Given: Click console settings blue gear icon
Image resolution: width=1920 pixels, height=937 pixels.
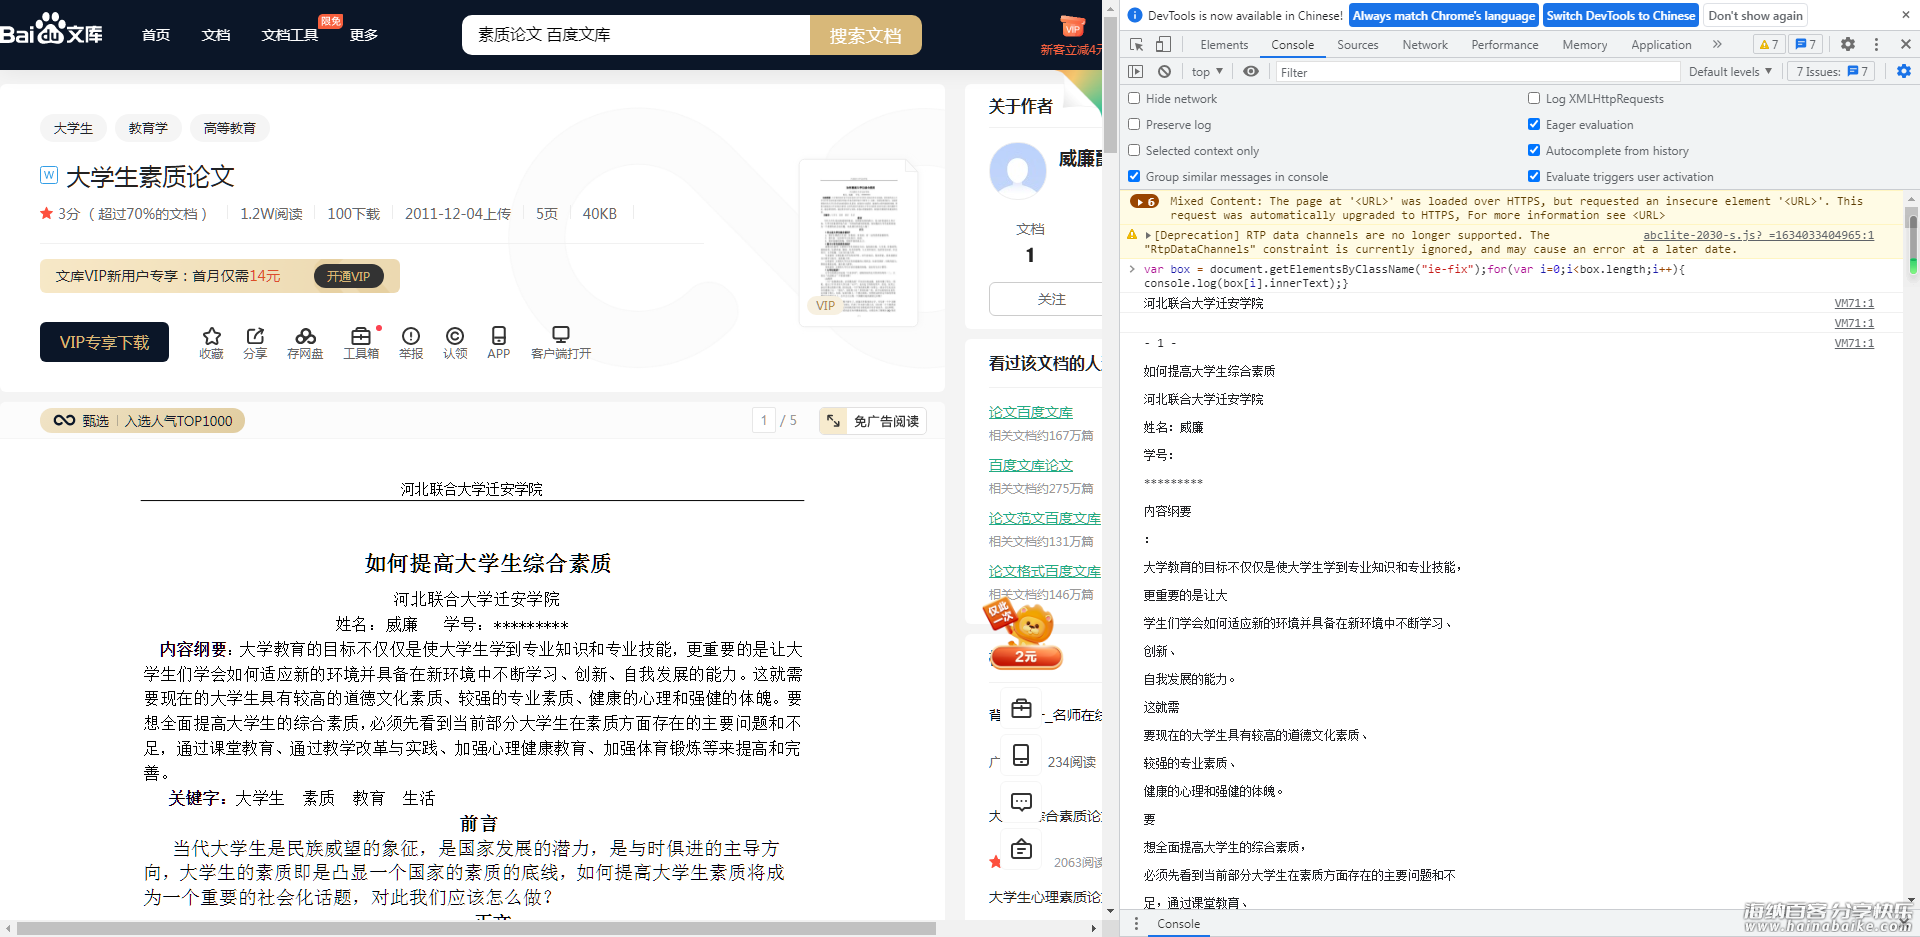Looking at the screenshot, I should pyautogui.click(x=1904, y=71).
